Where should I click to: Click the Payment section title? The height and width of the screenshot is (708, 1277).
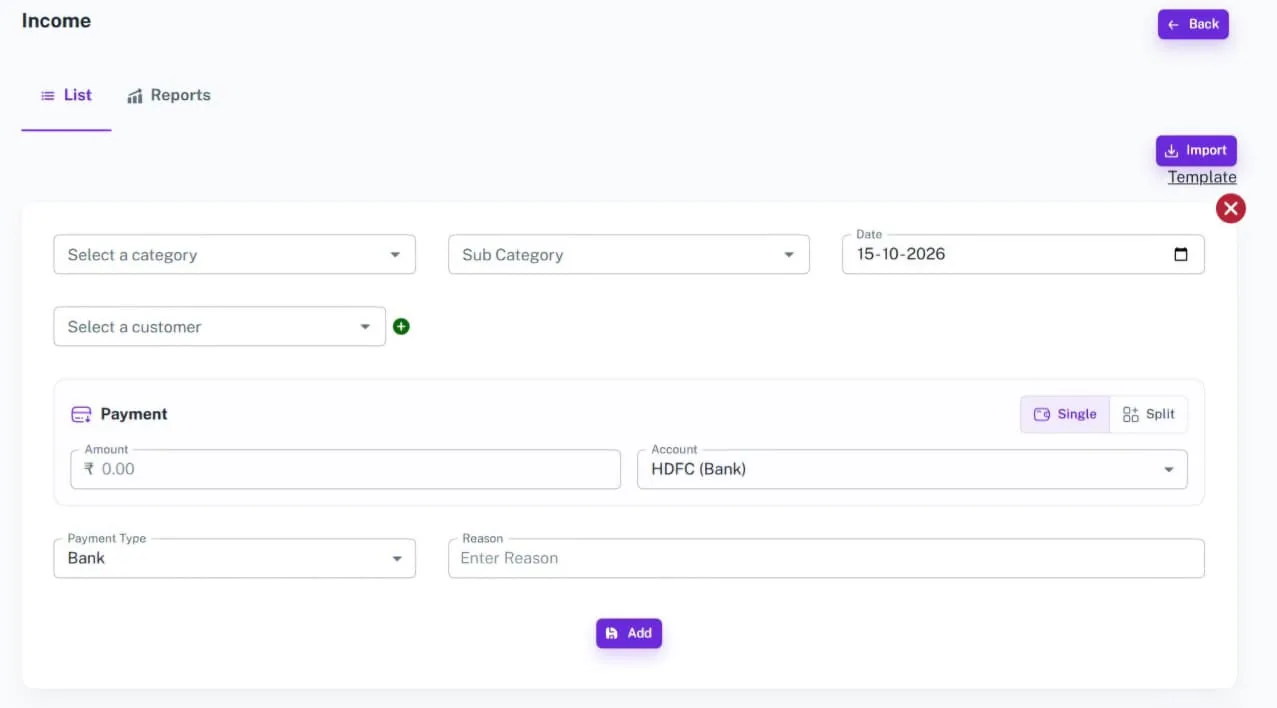click(134, 414)
